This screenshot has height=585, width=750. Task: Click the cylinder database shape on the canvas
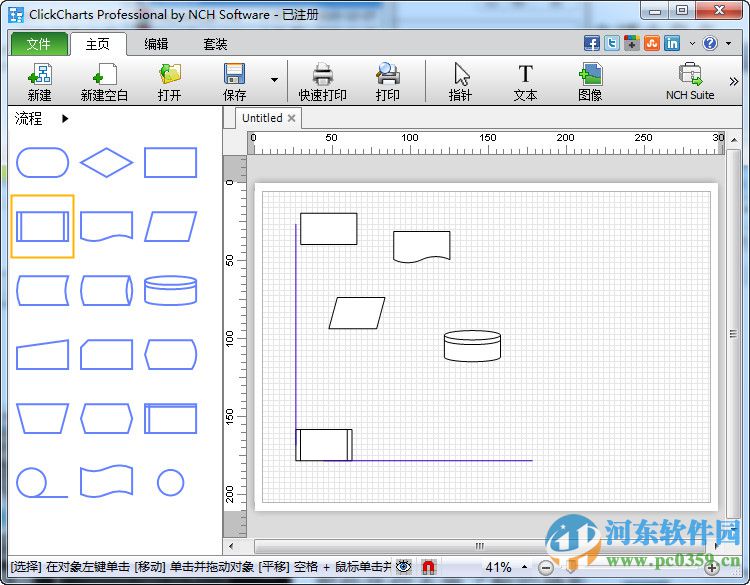point(473,345)
